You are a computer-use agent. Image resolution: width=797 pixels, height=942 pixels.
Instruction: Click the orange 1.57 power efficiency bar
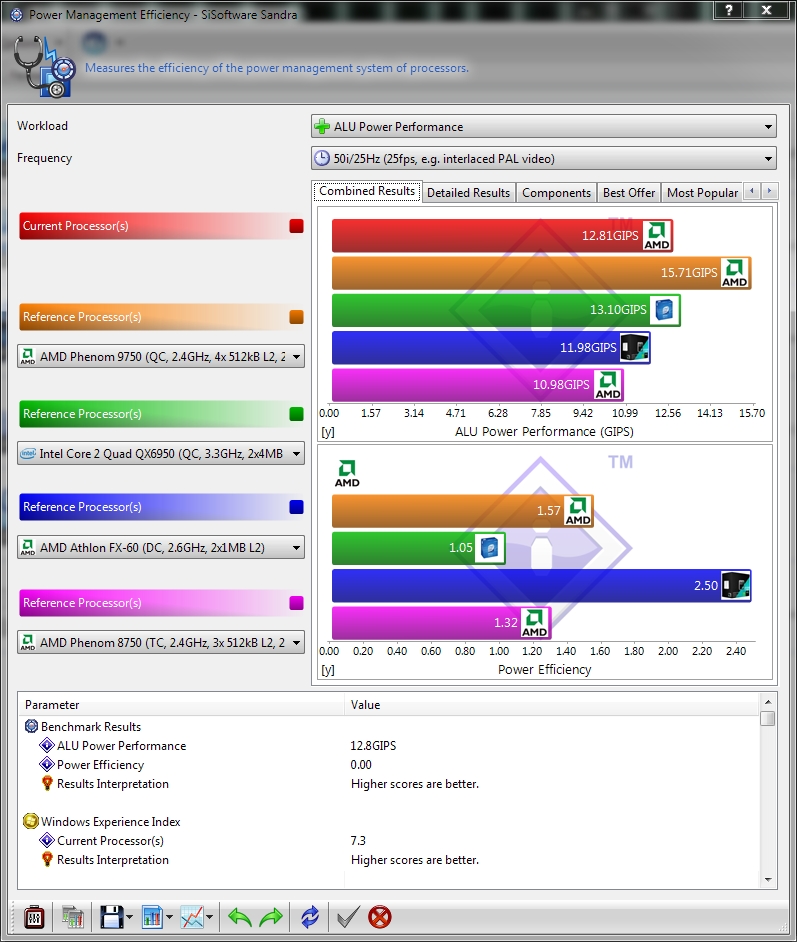(462, 511)
